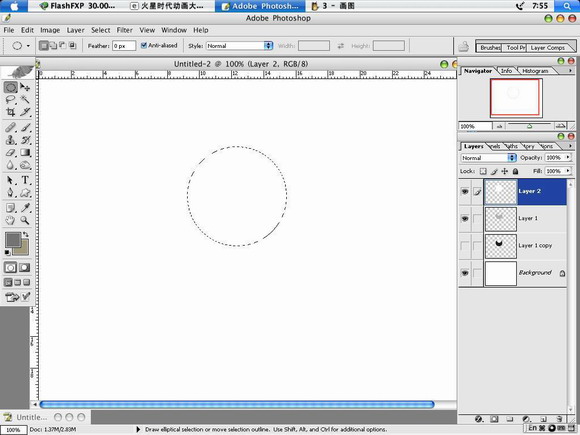Choose the Lasso tool

click(10, 99)
